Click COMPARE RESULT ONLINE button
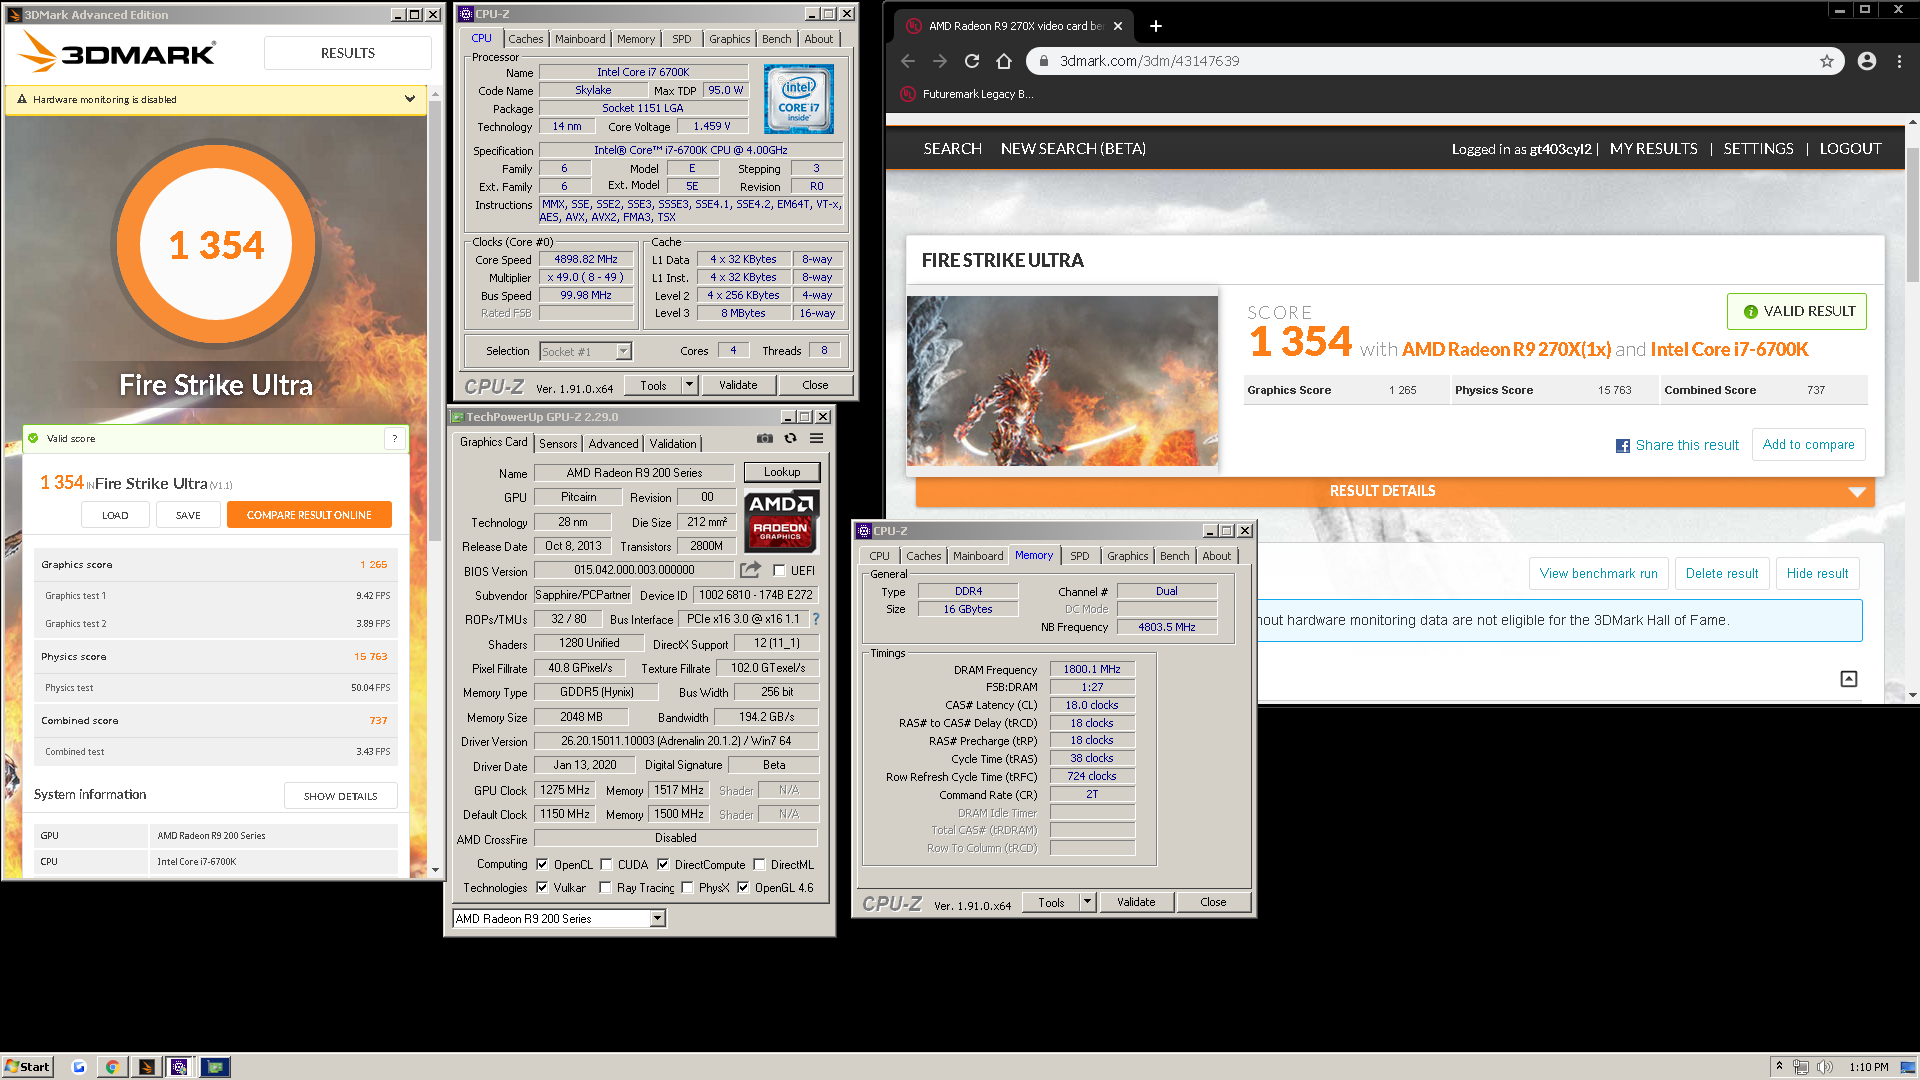Image resolution: width=1920 pixels, height=1080 pixels. click(309, 515)
